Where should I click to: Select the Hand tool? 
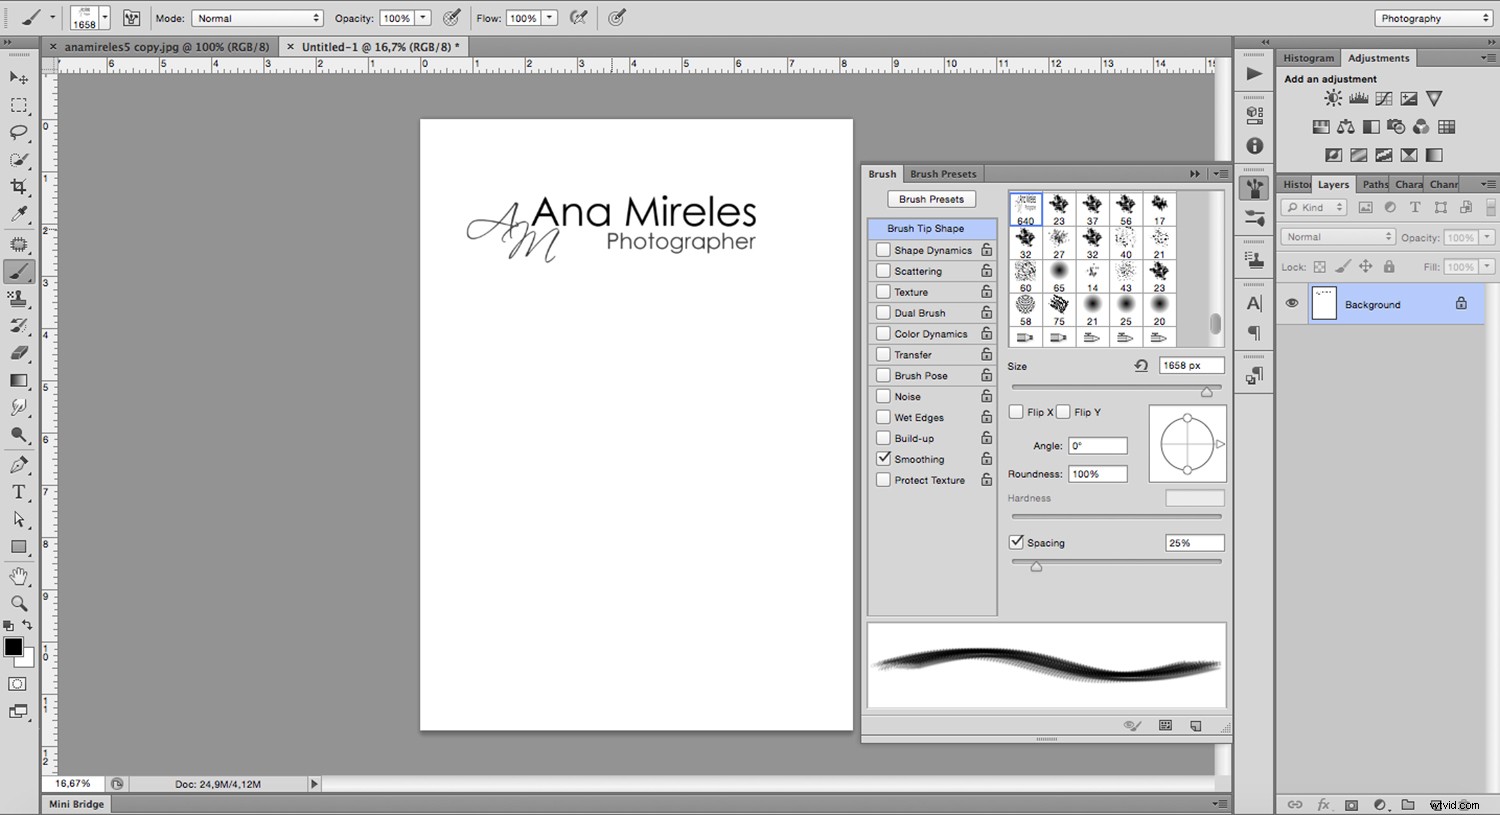tap(18, 575)
